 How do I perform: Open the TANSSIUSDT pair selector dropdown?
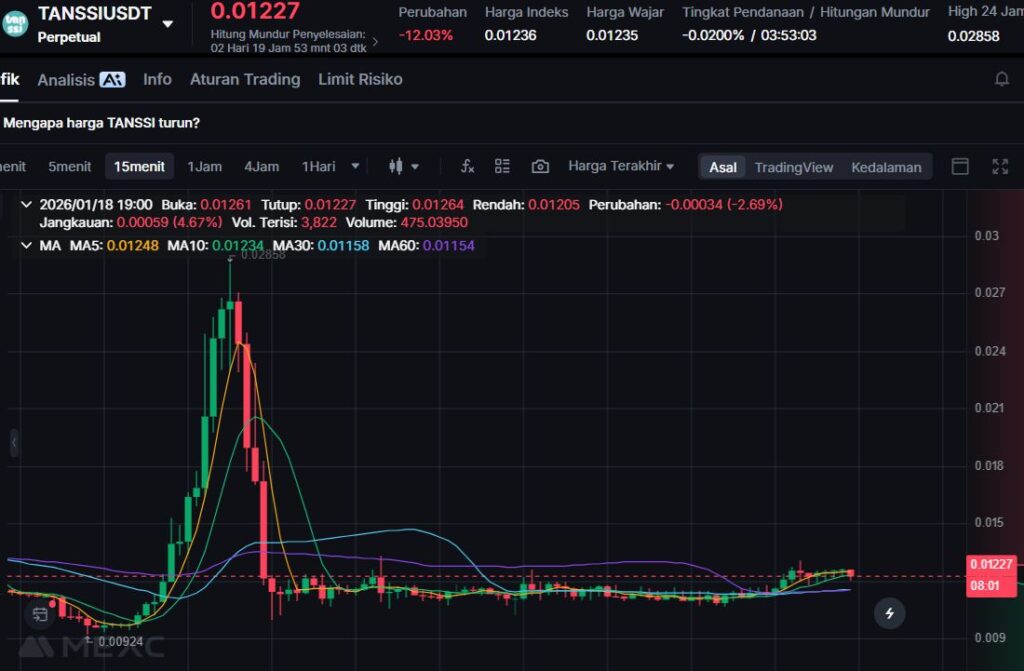pyautogui.click(x=167, y=23)
